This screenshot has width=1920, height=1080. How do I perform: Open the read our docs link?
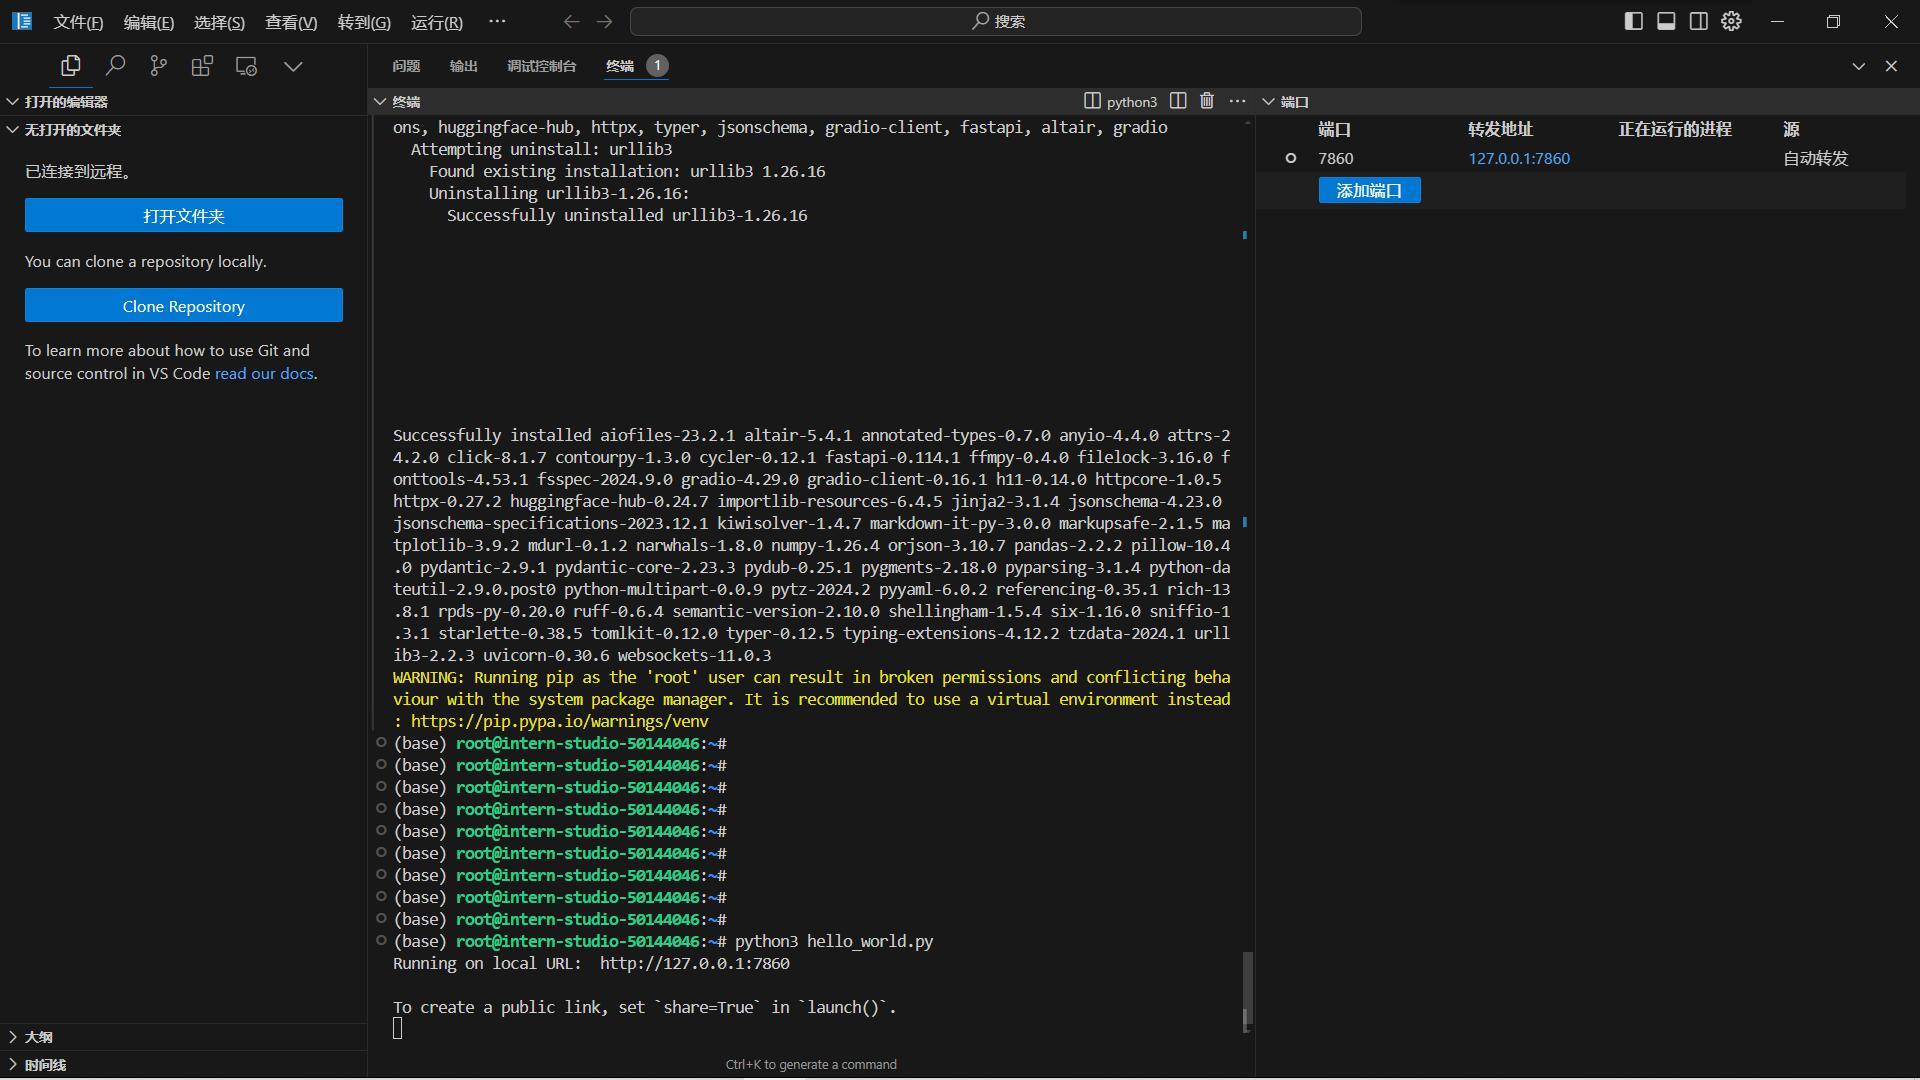click(x=264, y=373)
